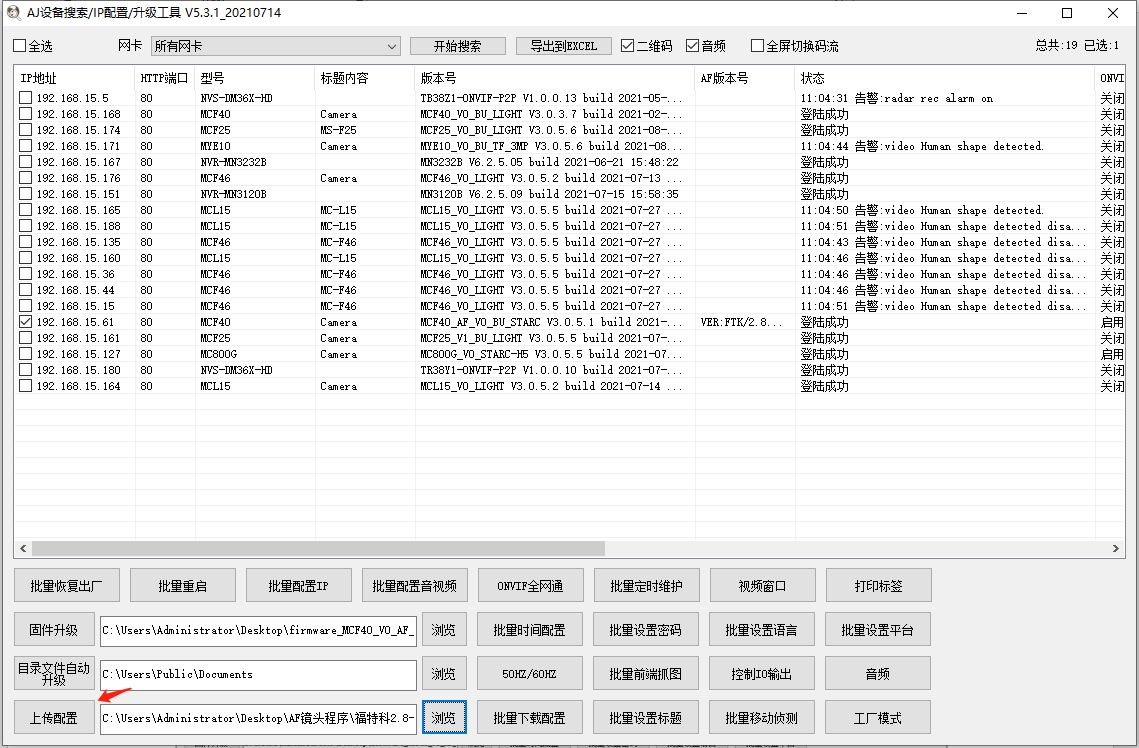Uncheck the 二维码 checkbox
This screenshot has width=1139, height=748.
[627, 46]
